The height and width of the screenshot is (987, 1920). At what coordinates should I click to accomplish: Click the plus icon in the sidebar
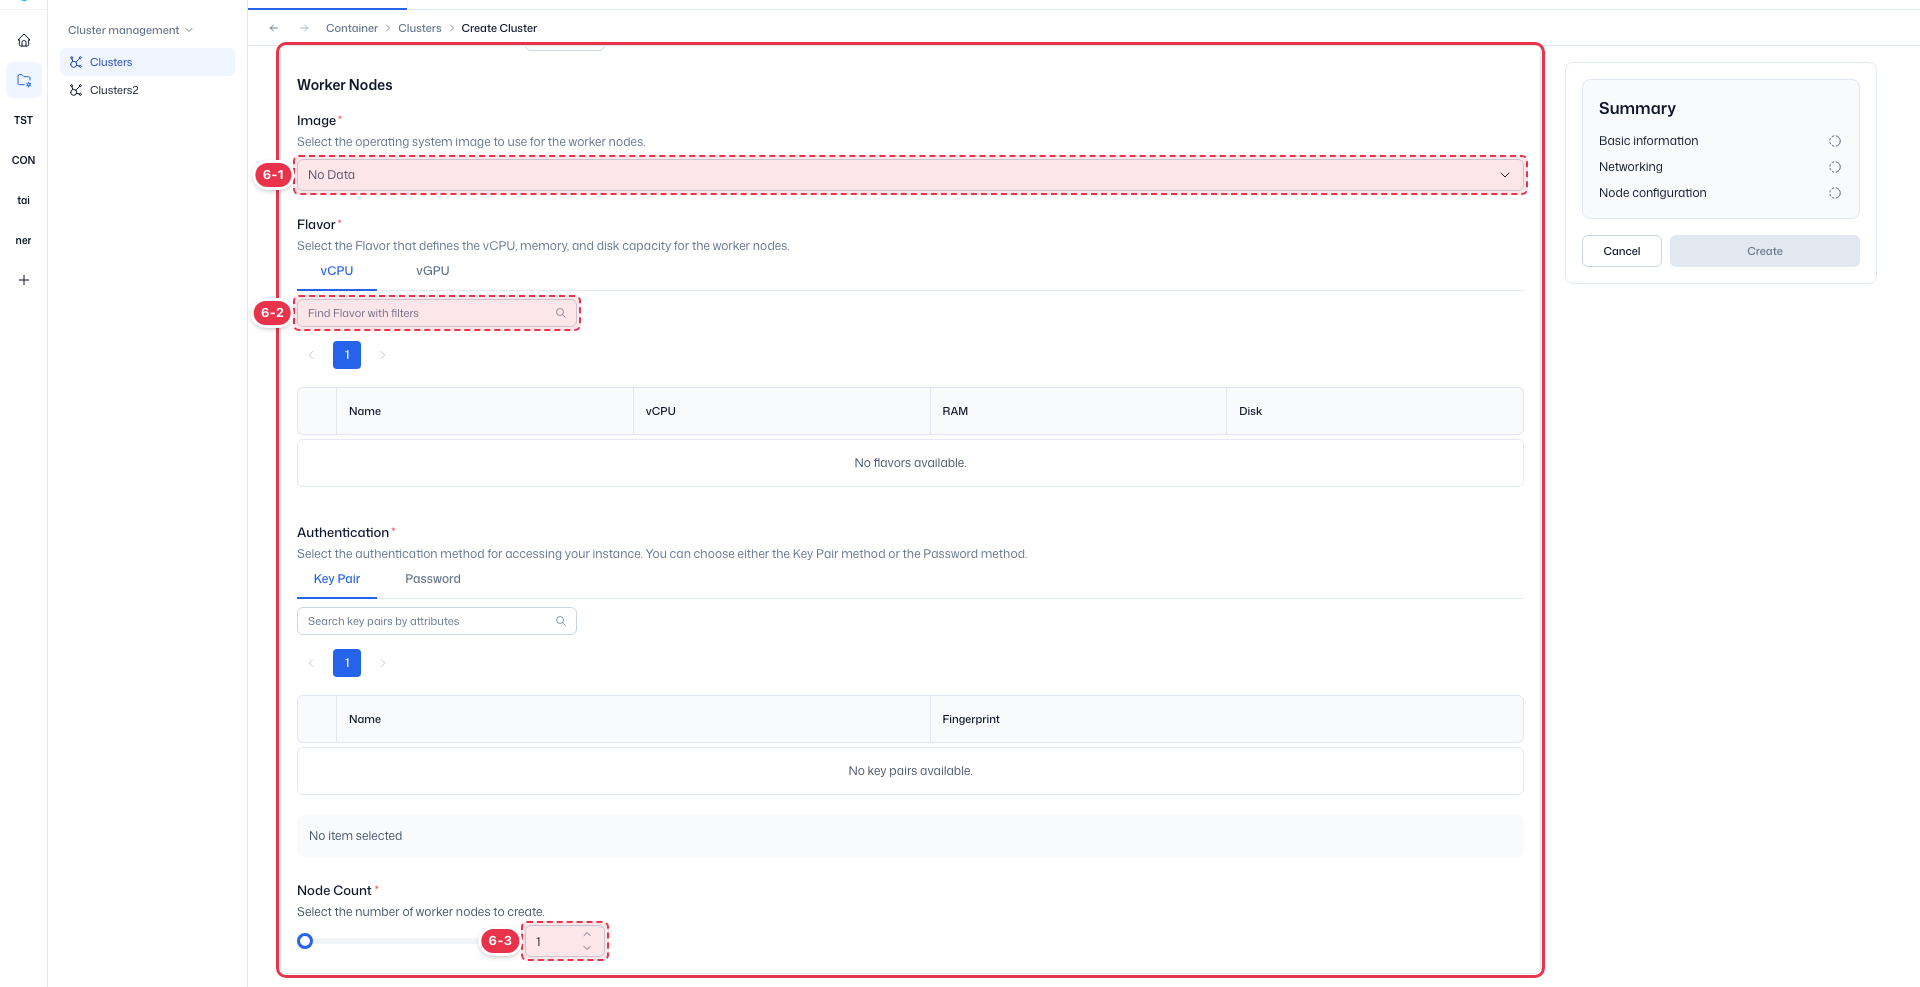tap(24, 280)
